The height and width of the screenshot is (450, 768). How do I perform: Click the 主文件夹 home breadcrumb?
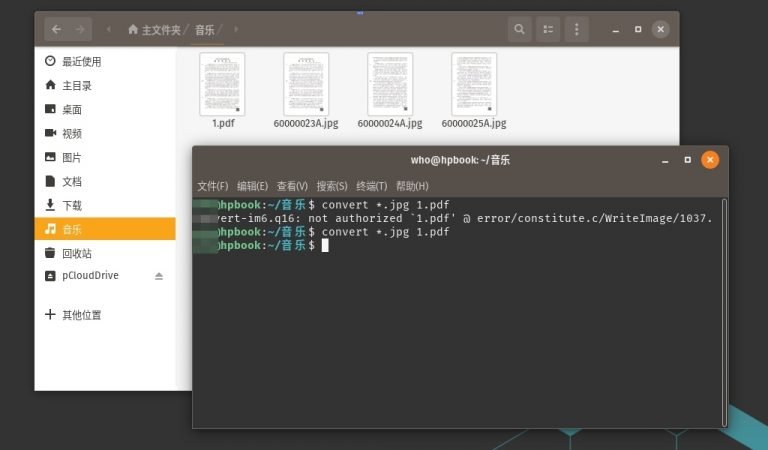coord(154,30)
